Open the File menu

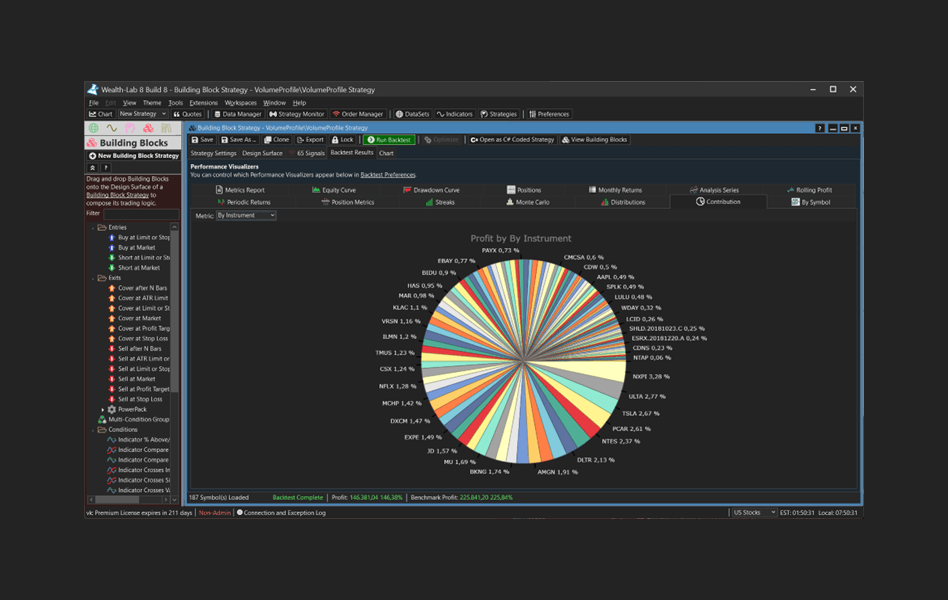point(94,103)
